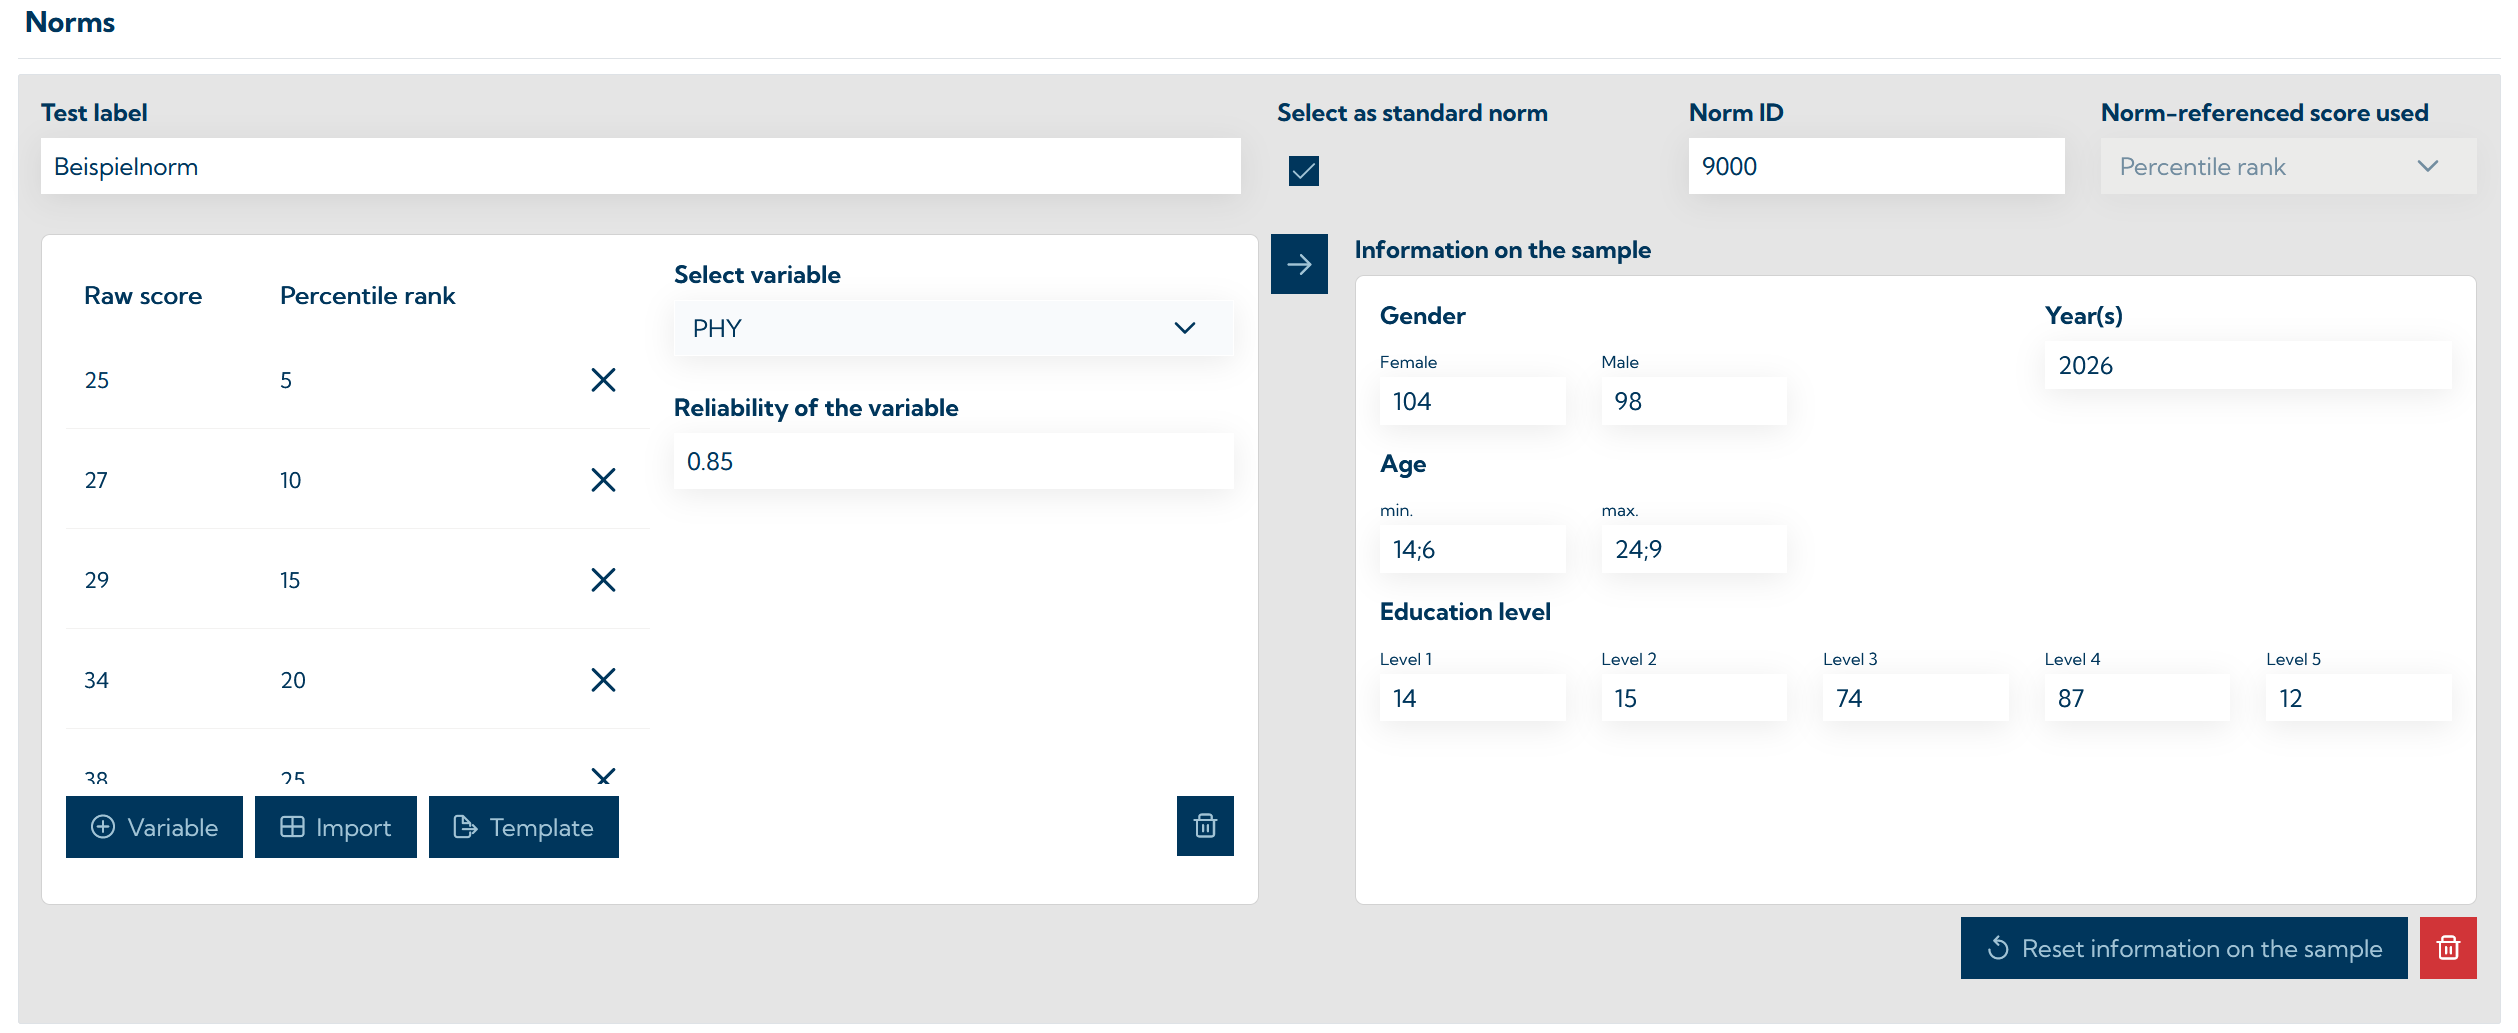Click the Norm ID field showing 9000
The width and height of the screenshot is (2518, 1033).
click(x=1875, y=167)
